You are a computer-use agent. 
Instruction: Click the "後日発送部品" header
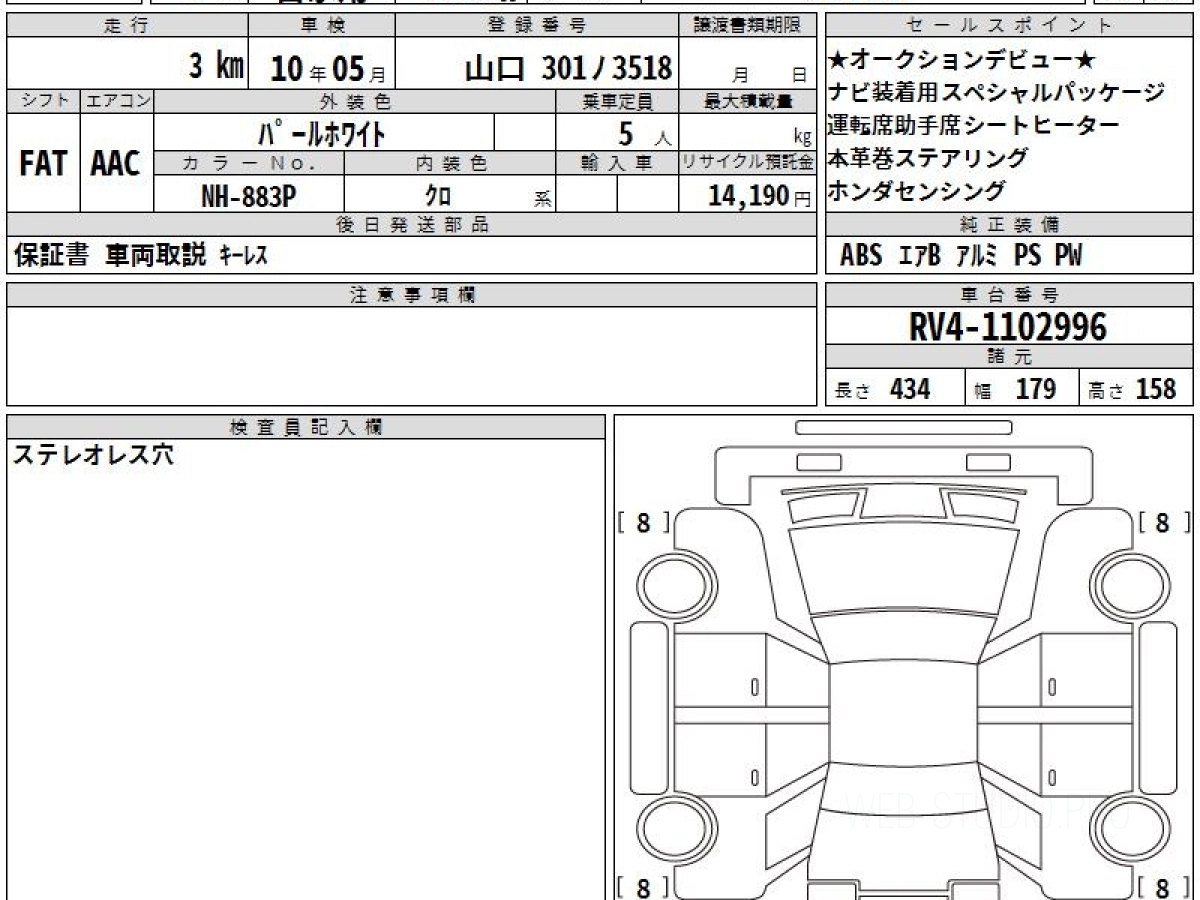(412, 225)
